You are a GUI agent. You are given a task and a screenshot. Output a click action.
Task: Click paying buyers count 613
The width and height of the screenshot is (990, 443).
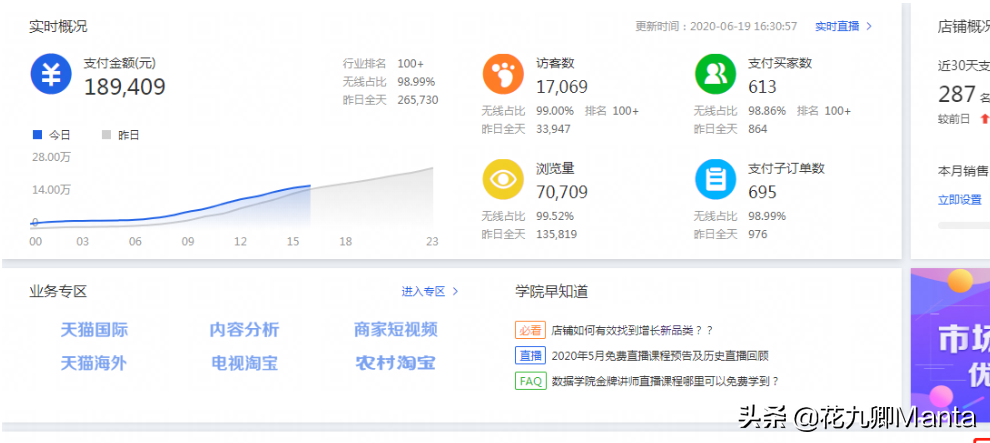click(762, 87)
